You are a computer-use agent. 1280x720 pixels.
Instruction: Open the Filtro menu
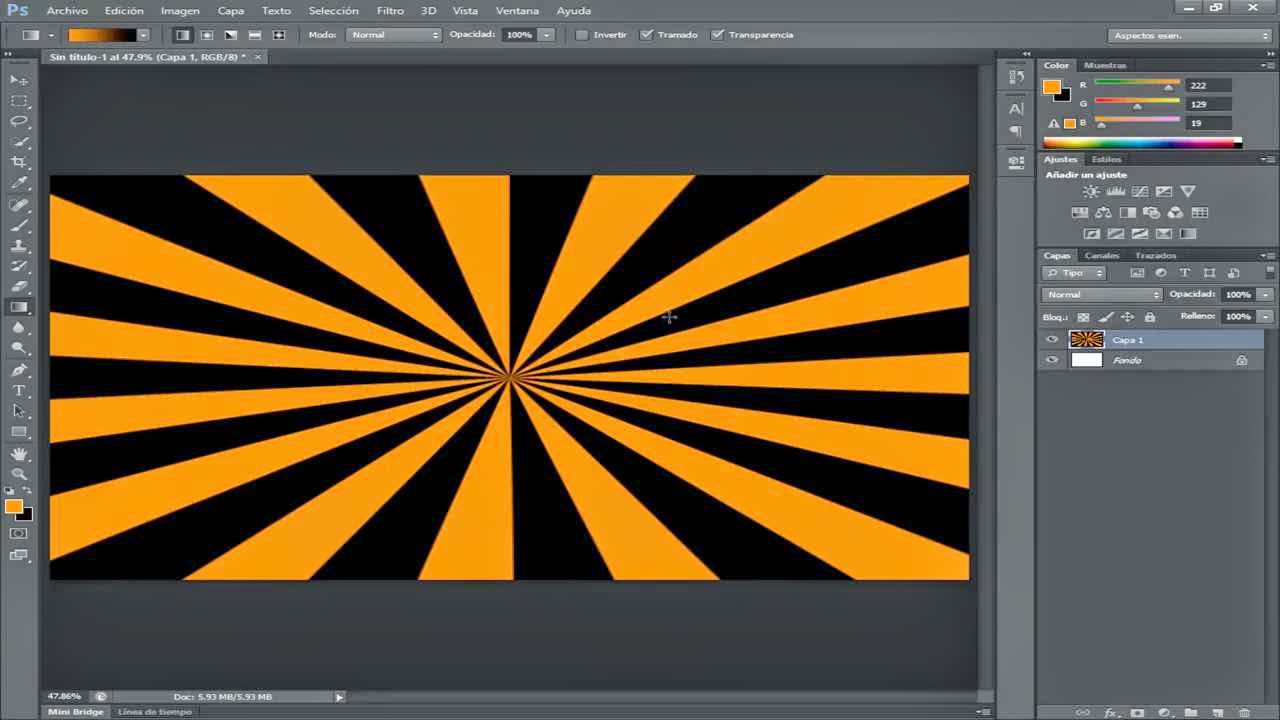pos(390,11)
